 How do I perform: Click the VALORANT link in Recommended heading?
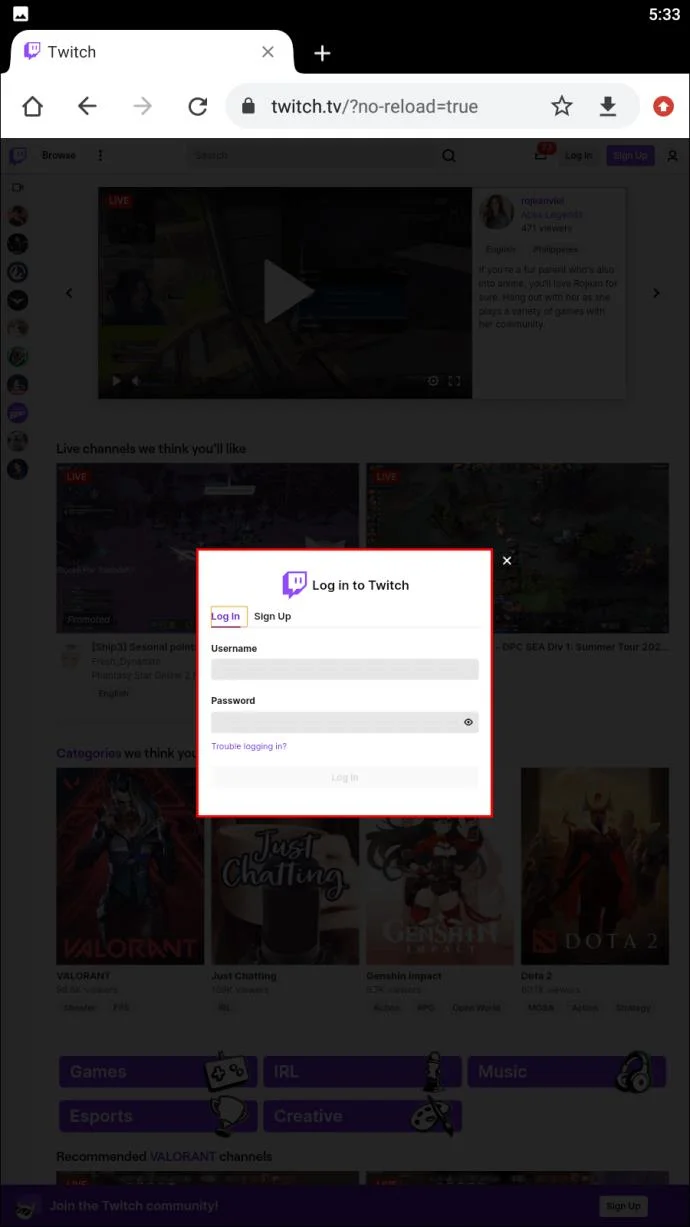pyautogui.click(x=183, y=1156)
